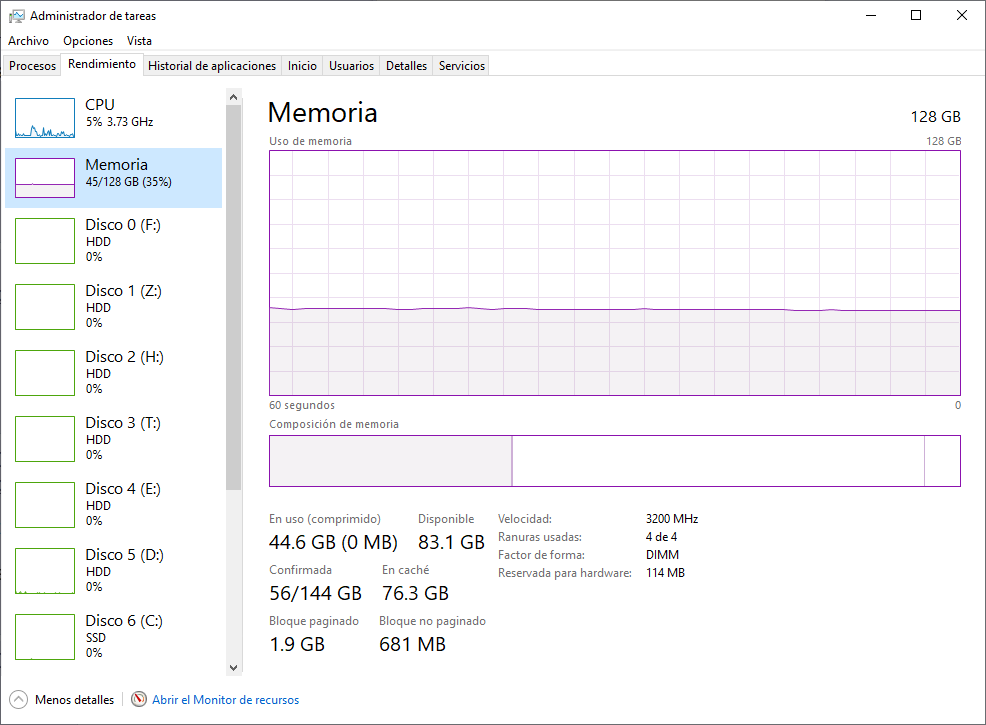
Task: Select Disco 1 (Z:) graph thumbnail
Action: [x=45, y=307]
